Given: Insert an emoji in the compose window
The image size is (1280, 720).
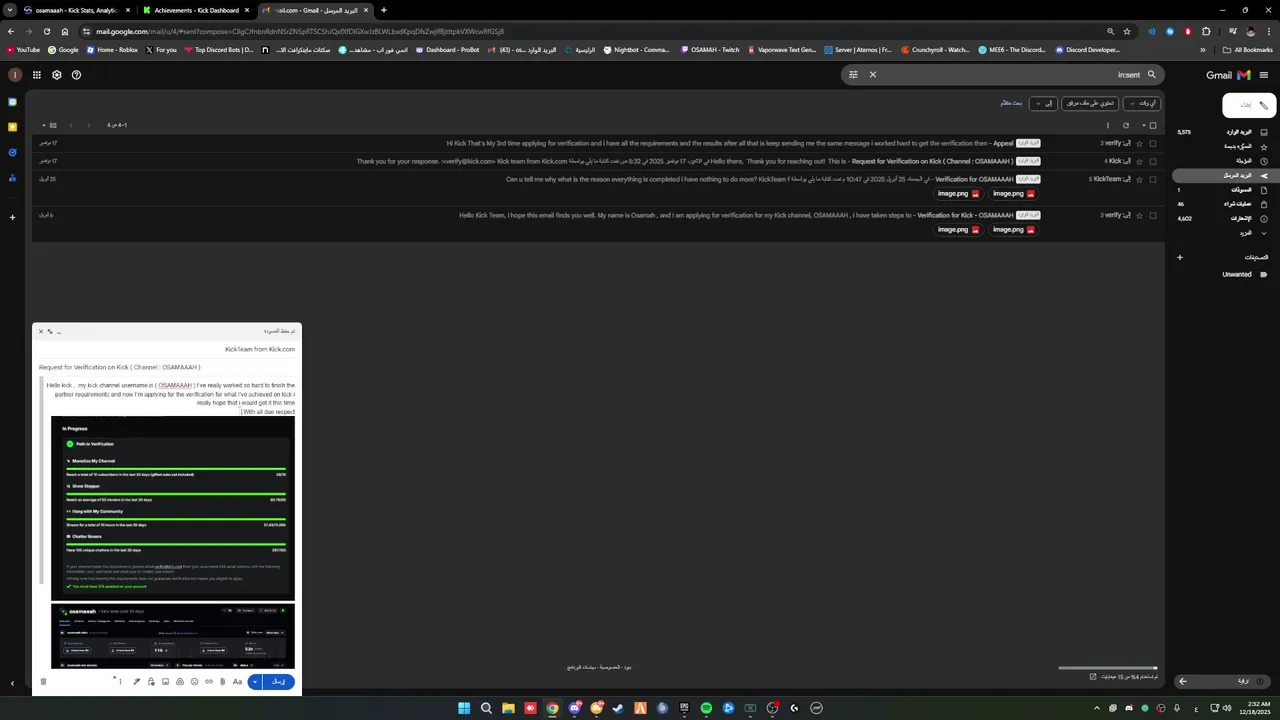Looking at the screenshot, I should pos(194,682).
